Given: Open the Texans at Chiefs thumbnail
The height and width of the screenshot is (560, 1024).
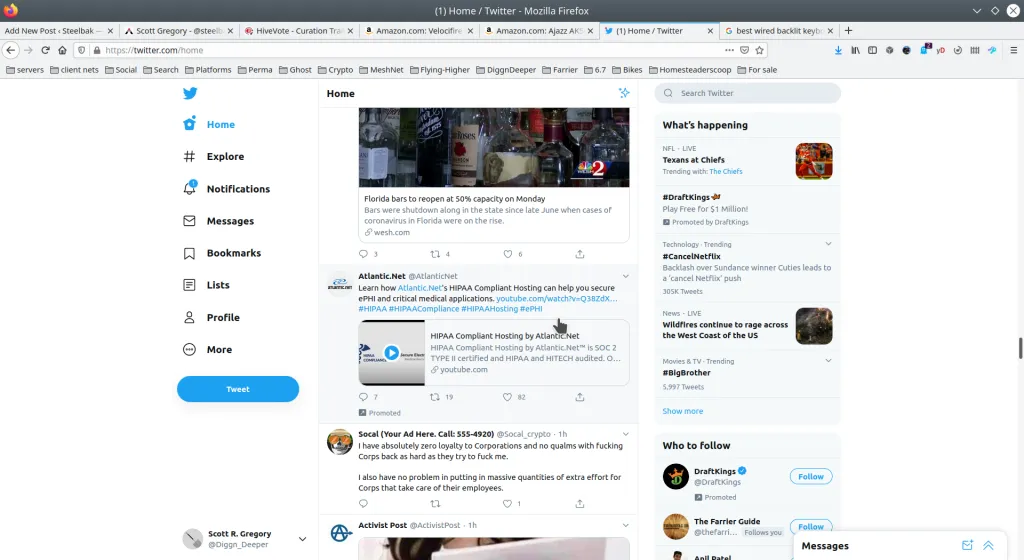Looking at the screenshot, I should (x=814, y=161).
